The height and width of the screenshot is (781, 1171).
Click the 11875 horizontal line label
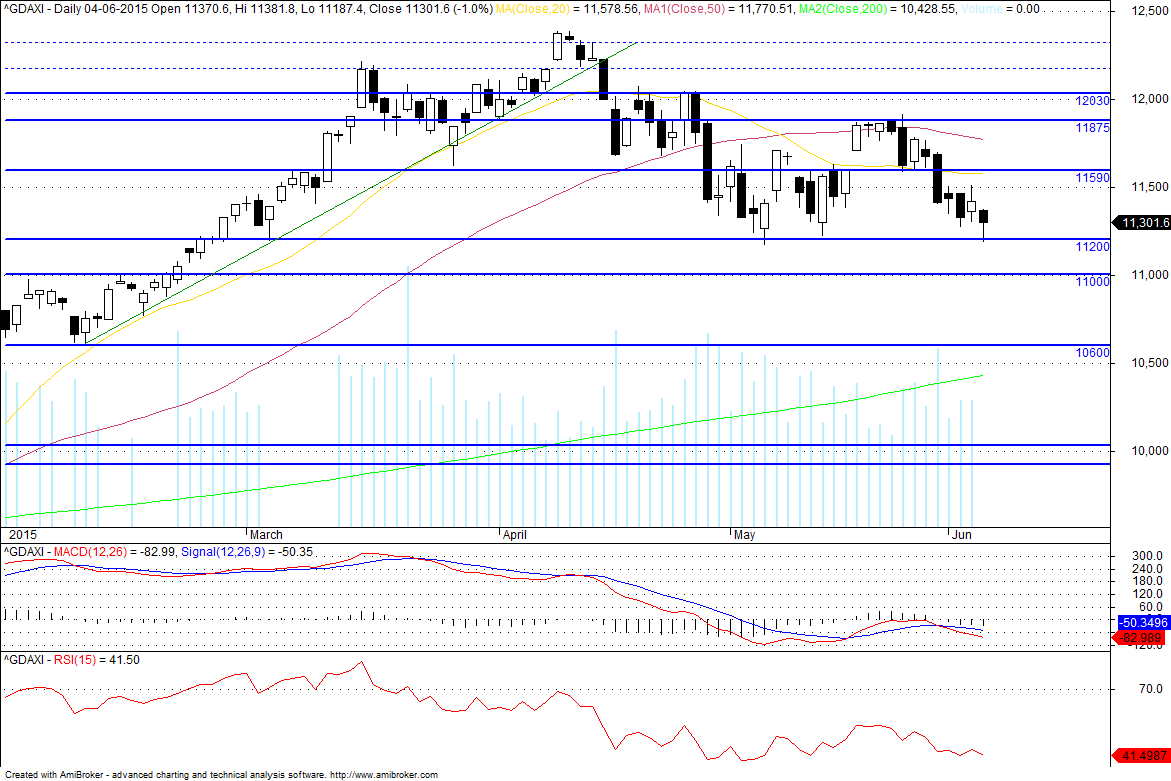[1092, 128]
